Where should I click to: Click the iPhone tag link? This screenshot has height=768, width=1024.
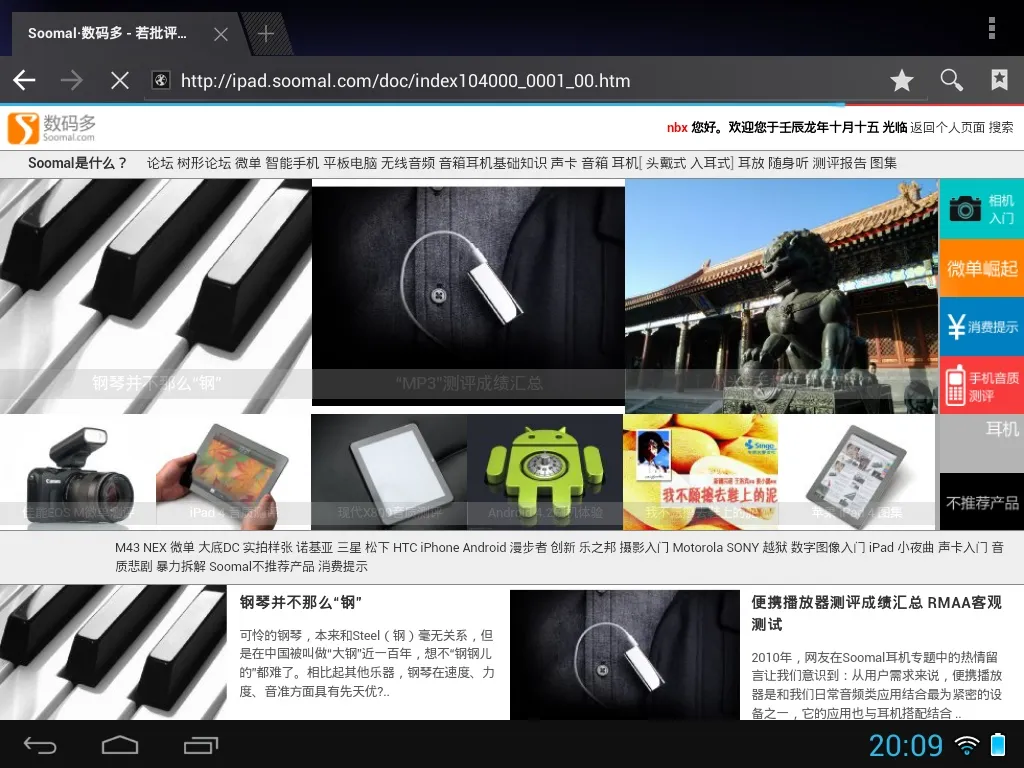pos(440,547)
